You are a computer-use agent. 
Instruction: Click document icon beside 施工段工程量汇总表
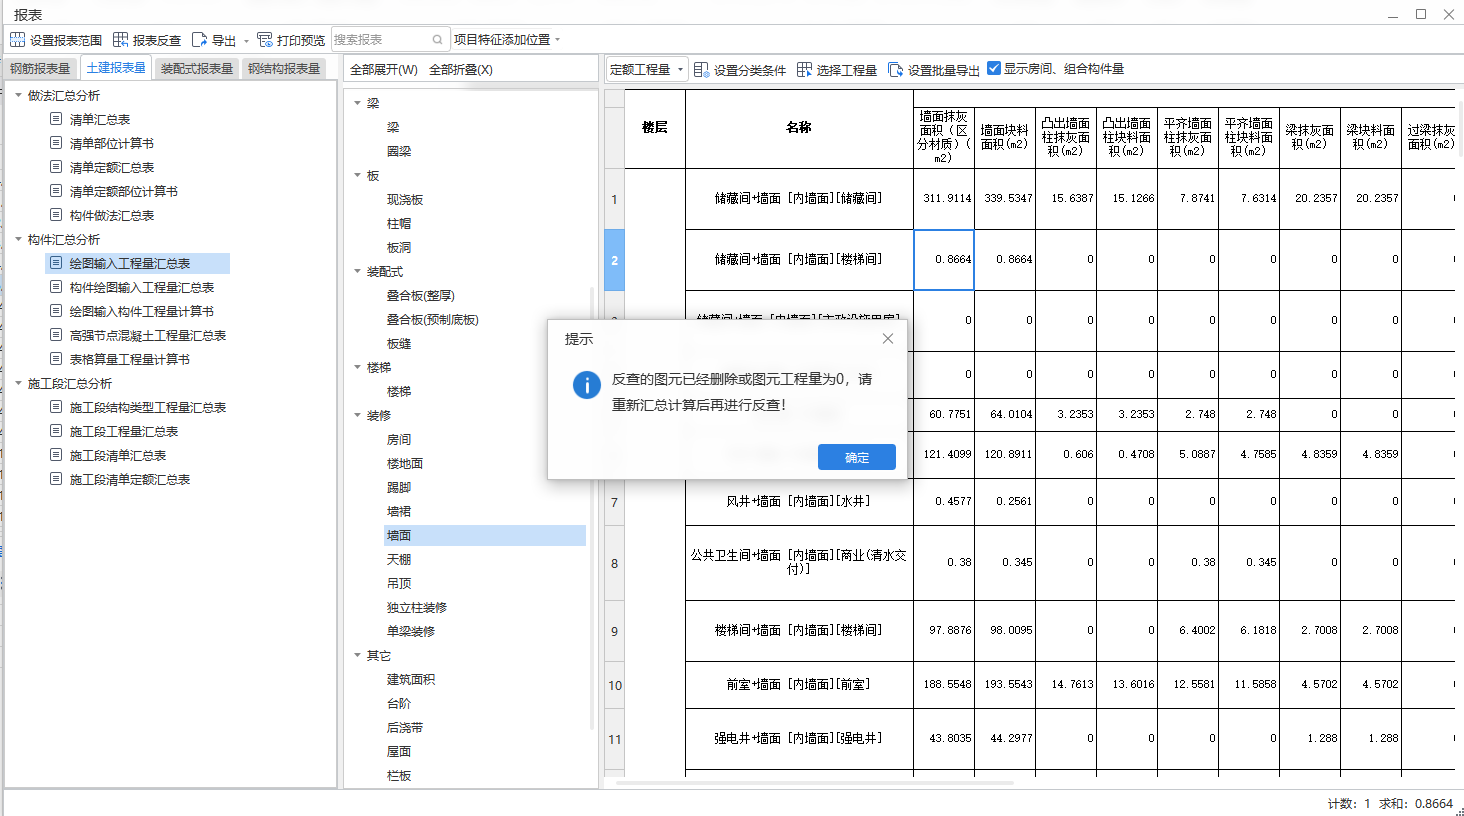coord(56,431)
